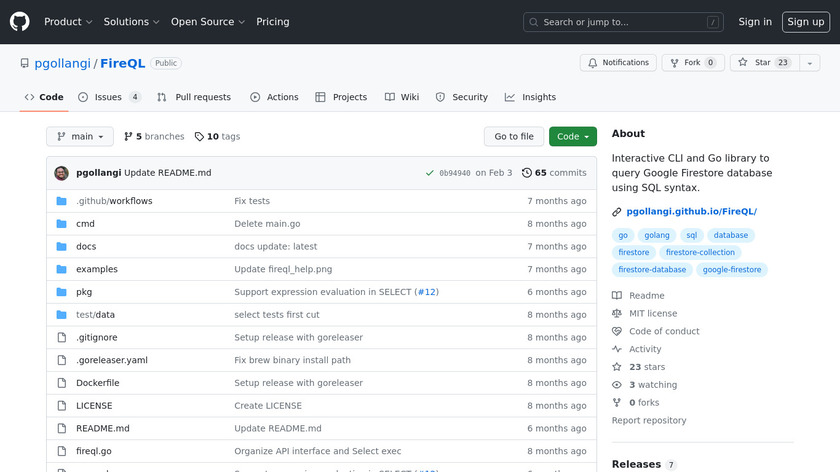
Task: Click pgollangi's avatar next to latest commit
Action: click(x=61, y=173)
